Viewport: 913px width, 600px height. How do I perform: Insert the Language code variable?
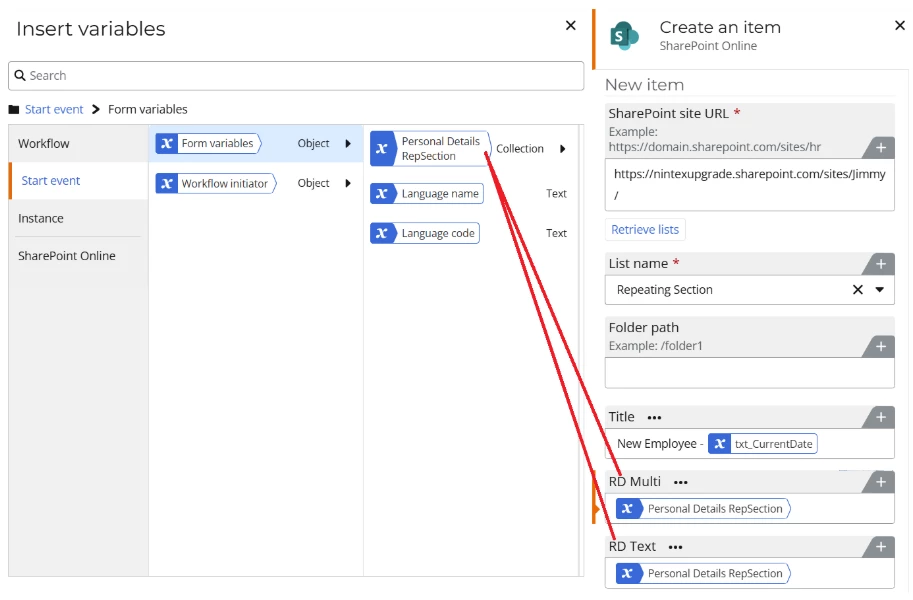[424, 233]
